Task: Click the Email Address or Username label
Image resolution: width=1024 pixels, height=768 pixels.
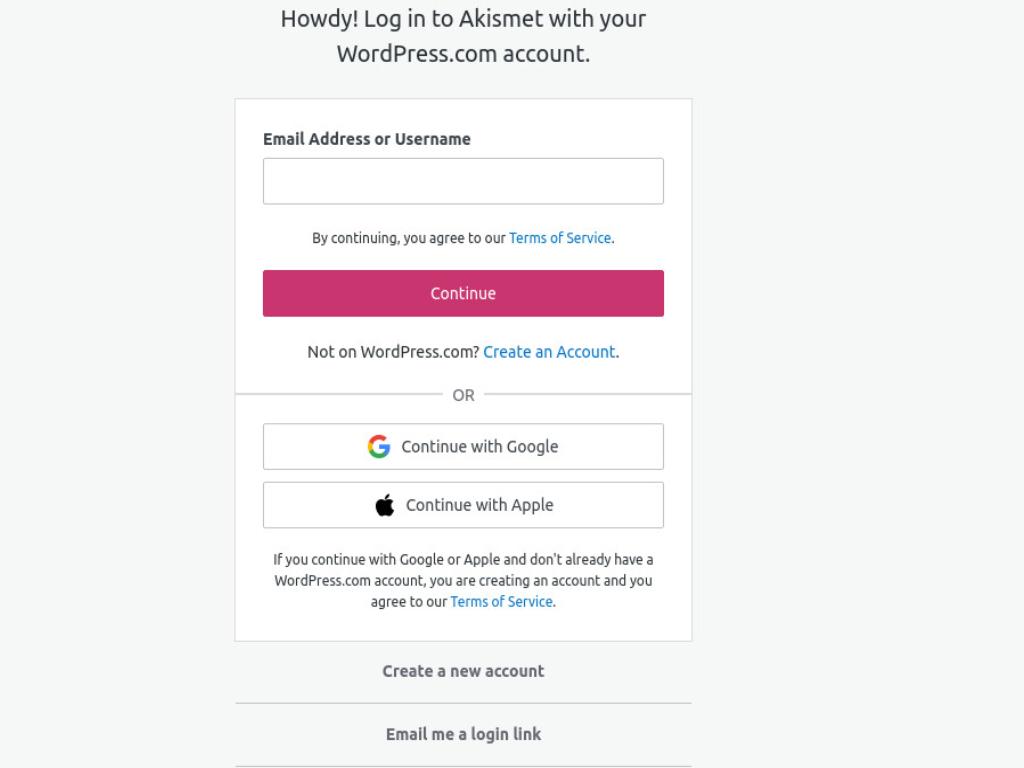Action: 366,139
